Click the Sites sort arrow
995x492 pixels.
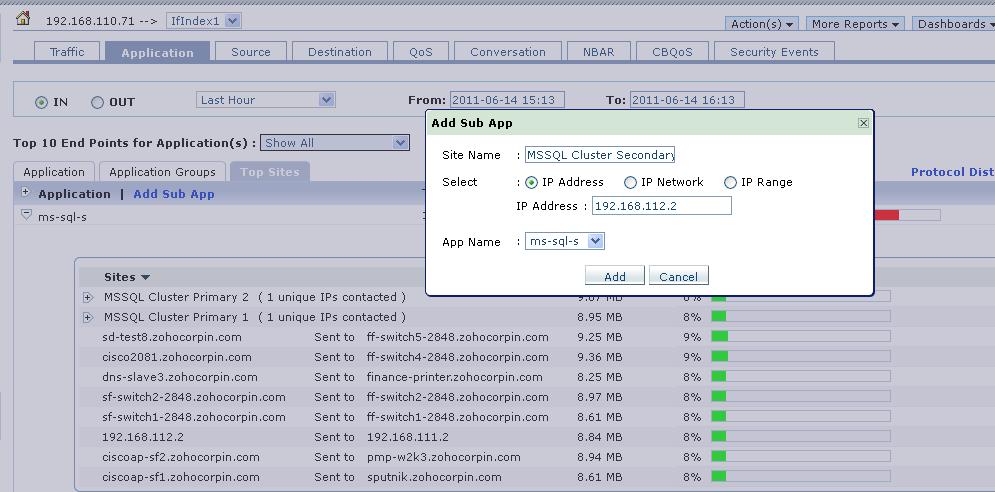click(146, 278)
